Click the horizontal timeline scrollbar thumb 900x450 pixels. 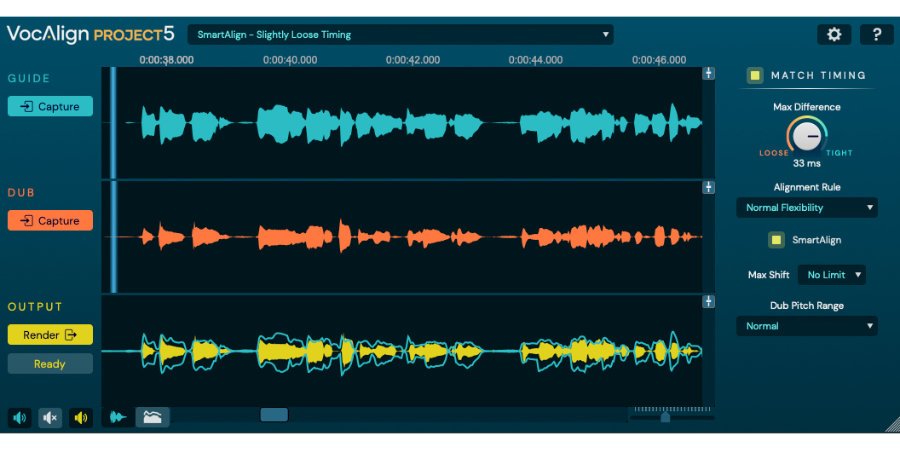click(274, 415)
